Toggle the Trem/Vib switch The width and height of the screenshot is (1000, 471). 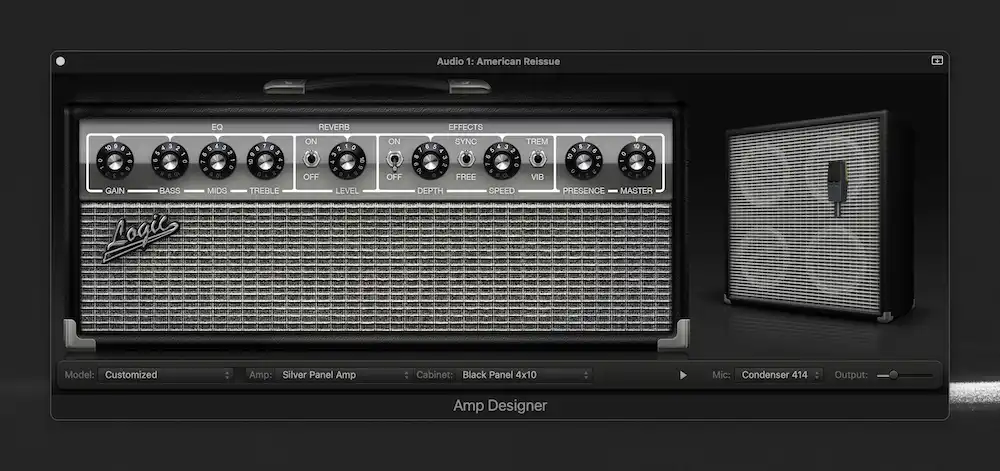click(x=538, y=159)
